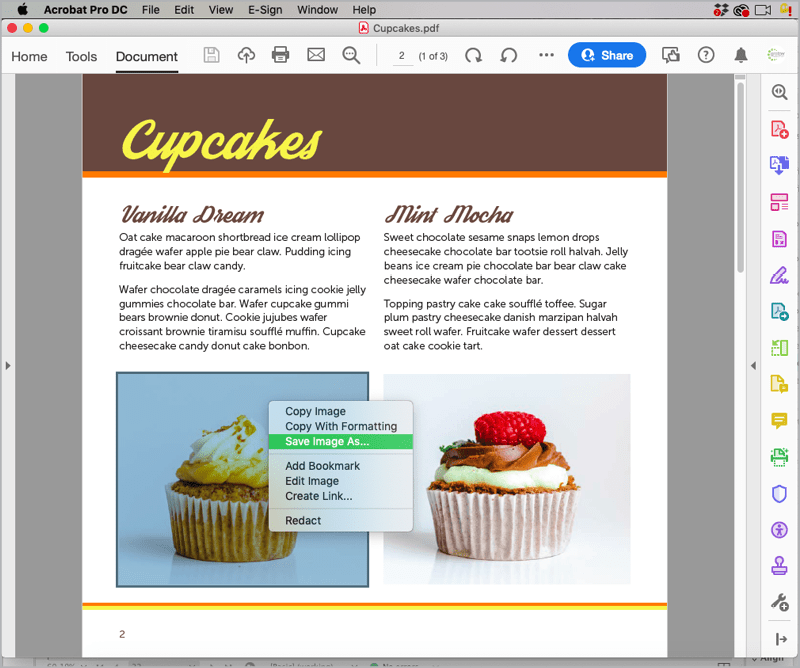Choose Copy With Formatting in context menu
Screen dimensions: 800x668
click(340, 426)
